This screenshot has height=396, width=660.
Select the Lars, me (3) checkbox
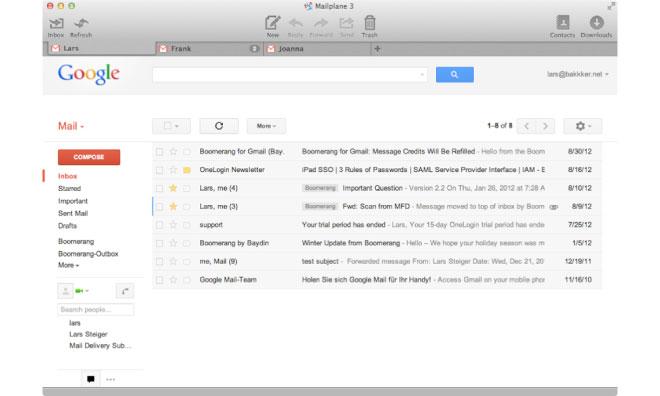click(159, 207)
